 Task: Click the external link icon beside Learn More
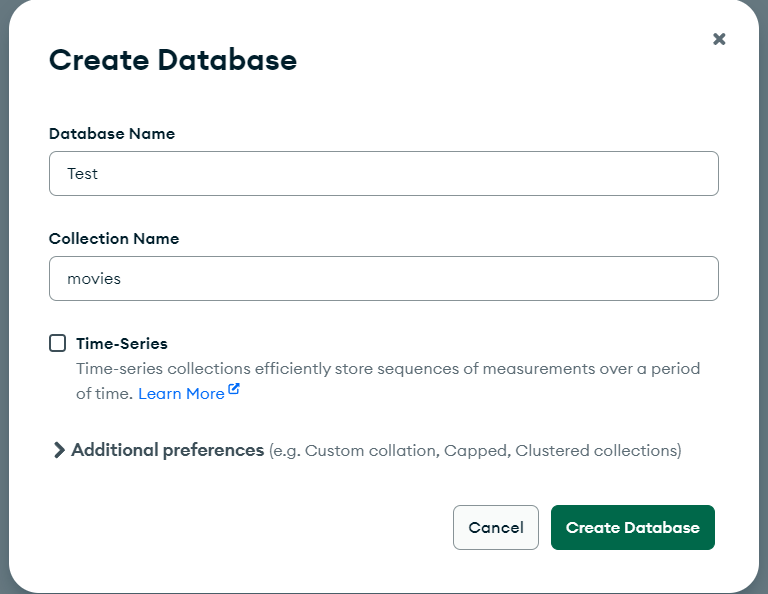click(234, 390)
